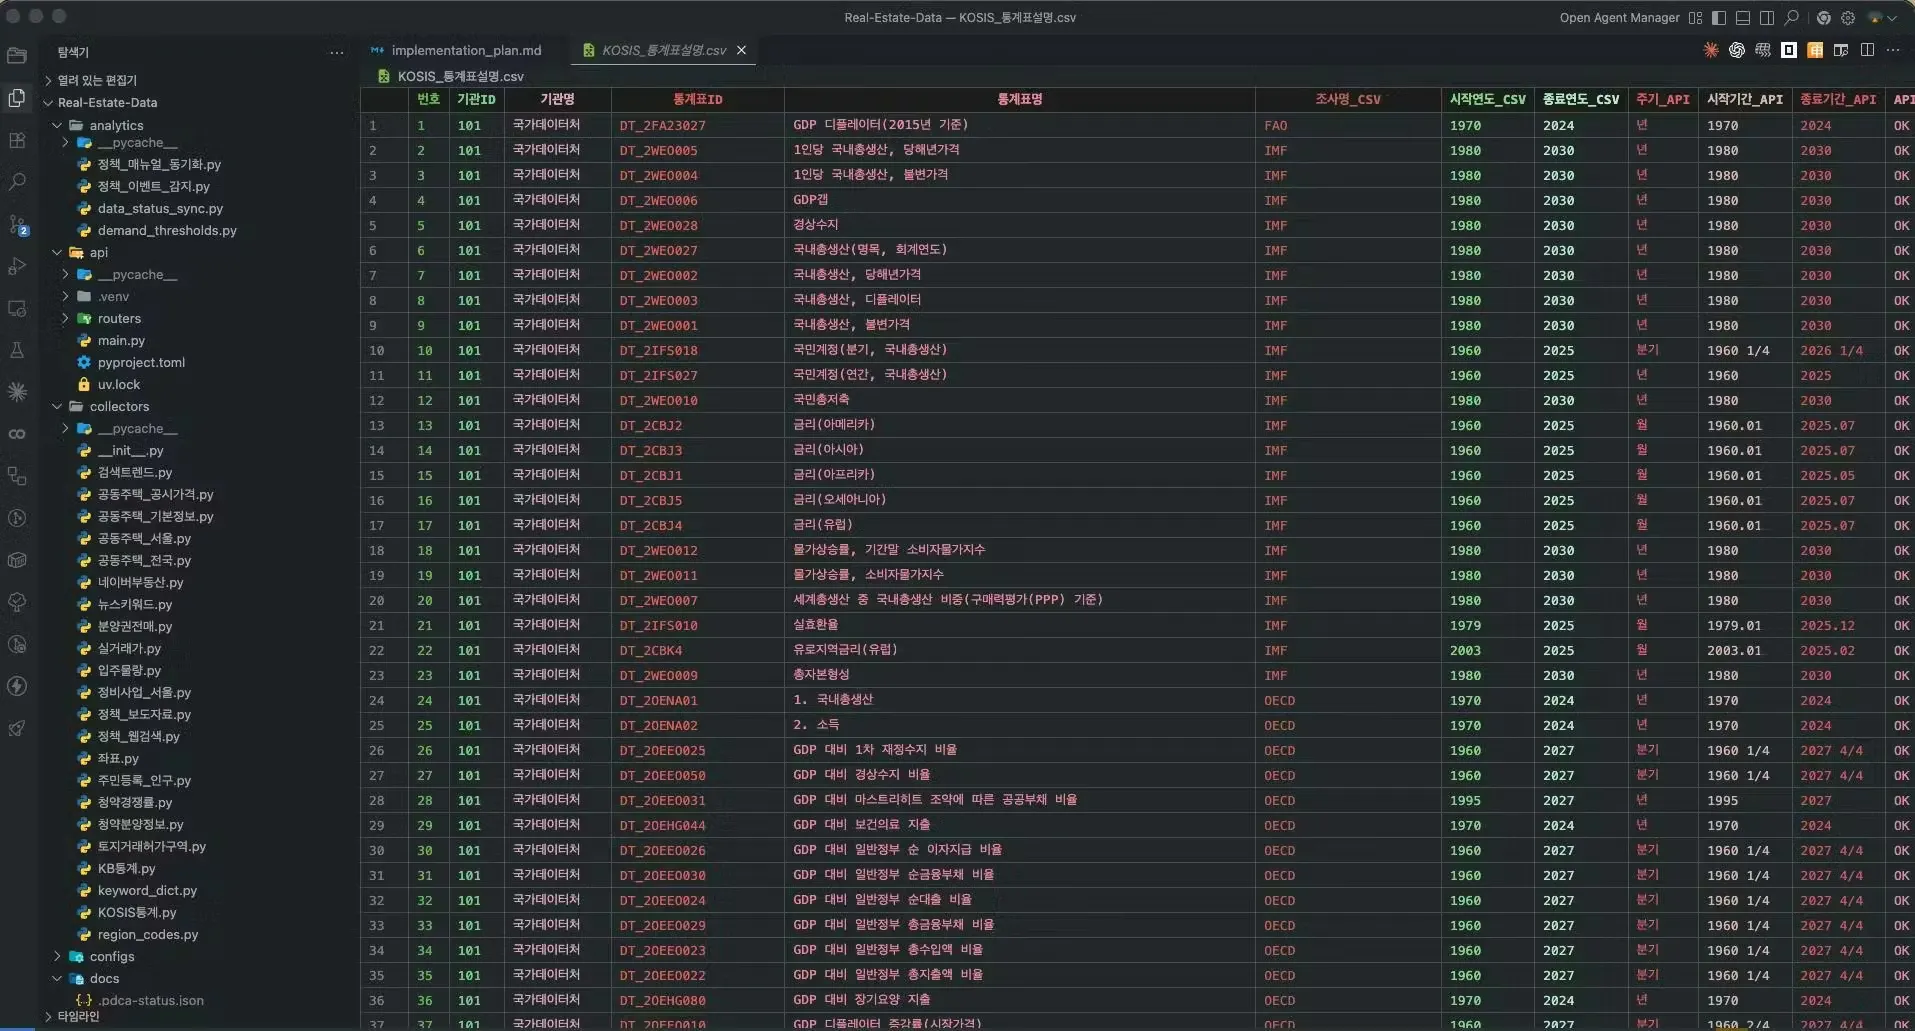Expand the 열려 있는 편집기 section
The width and height of the screenshot is (1915, 1031).
(x=97, y=80)
